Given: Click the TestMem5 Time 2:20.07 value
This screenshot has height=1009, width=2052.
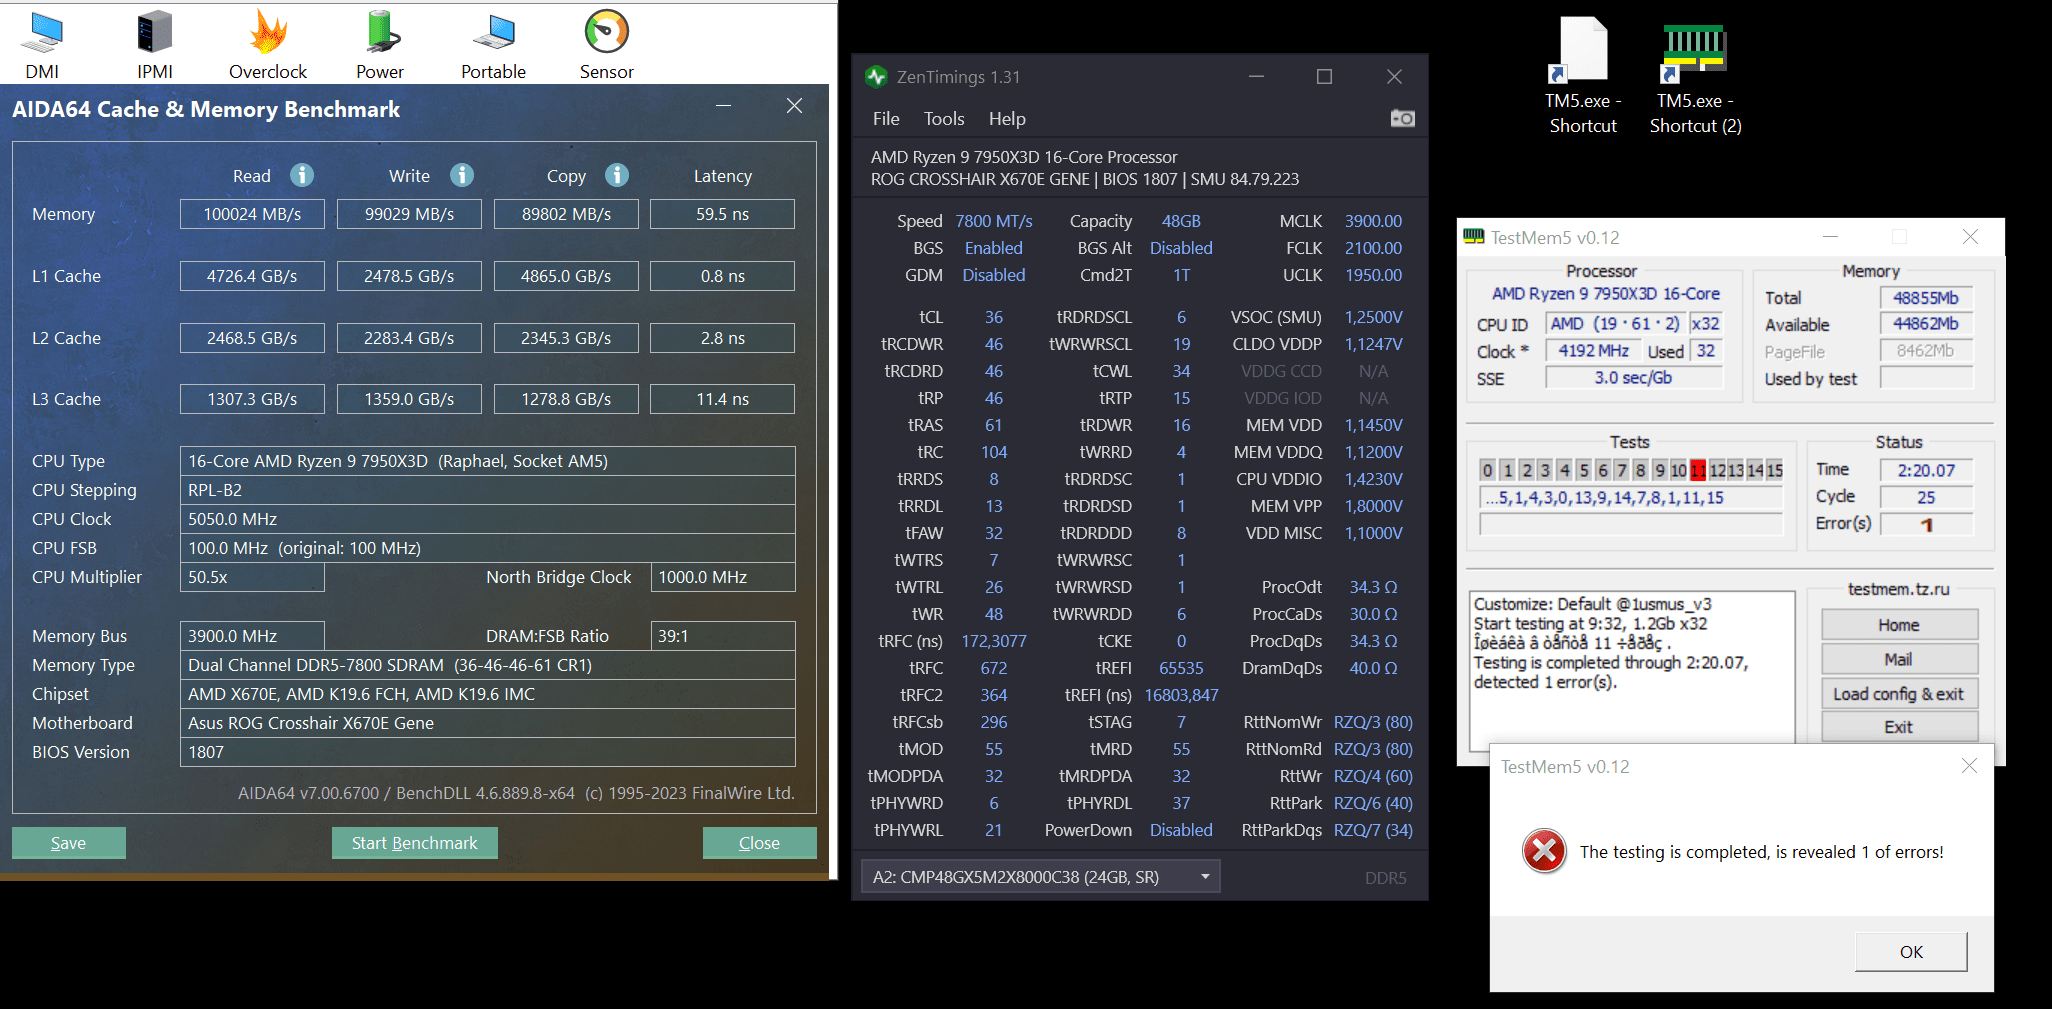Looking at the screenshot, I should click(x=1926, y=470).
